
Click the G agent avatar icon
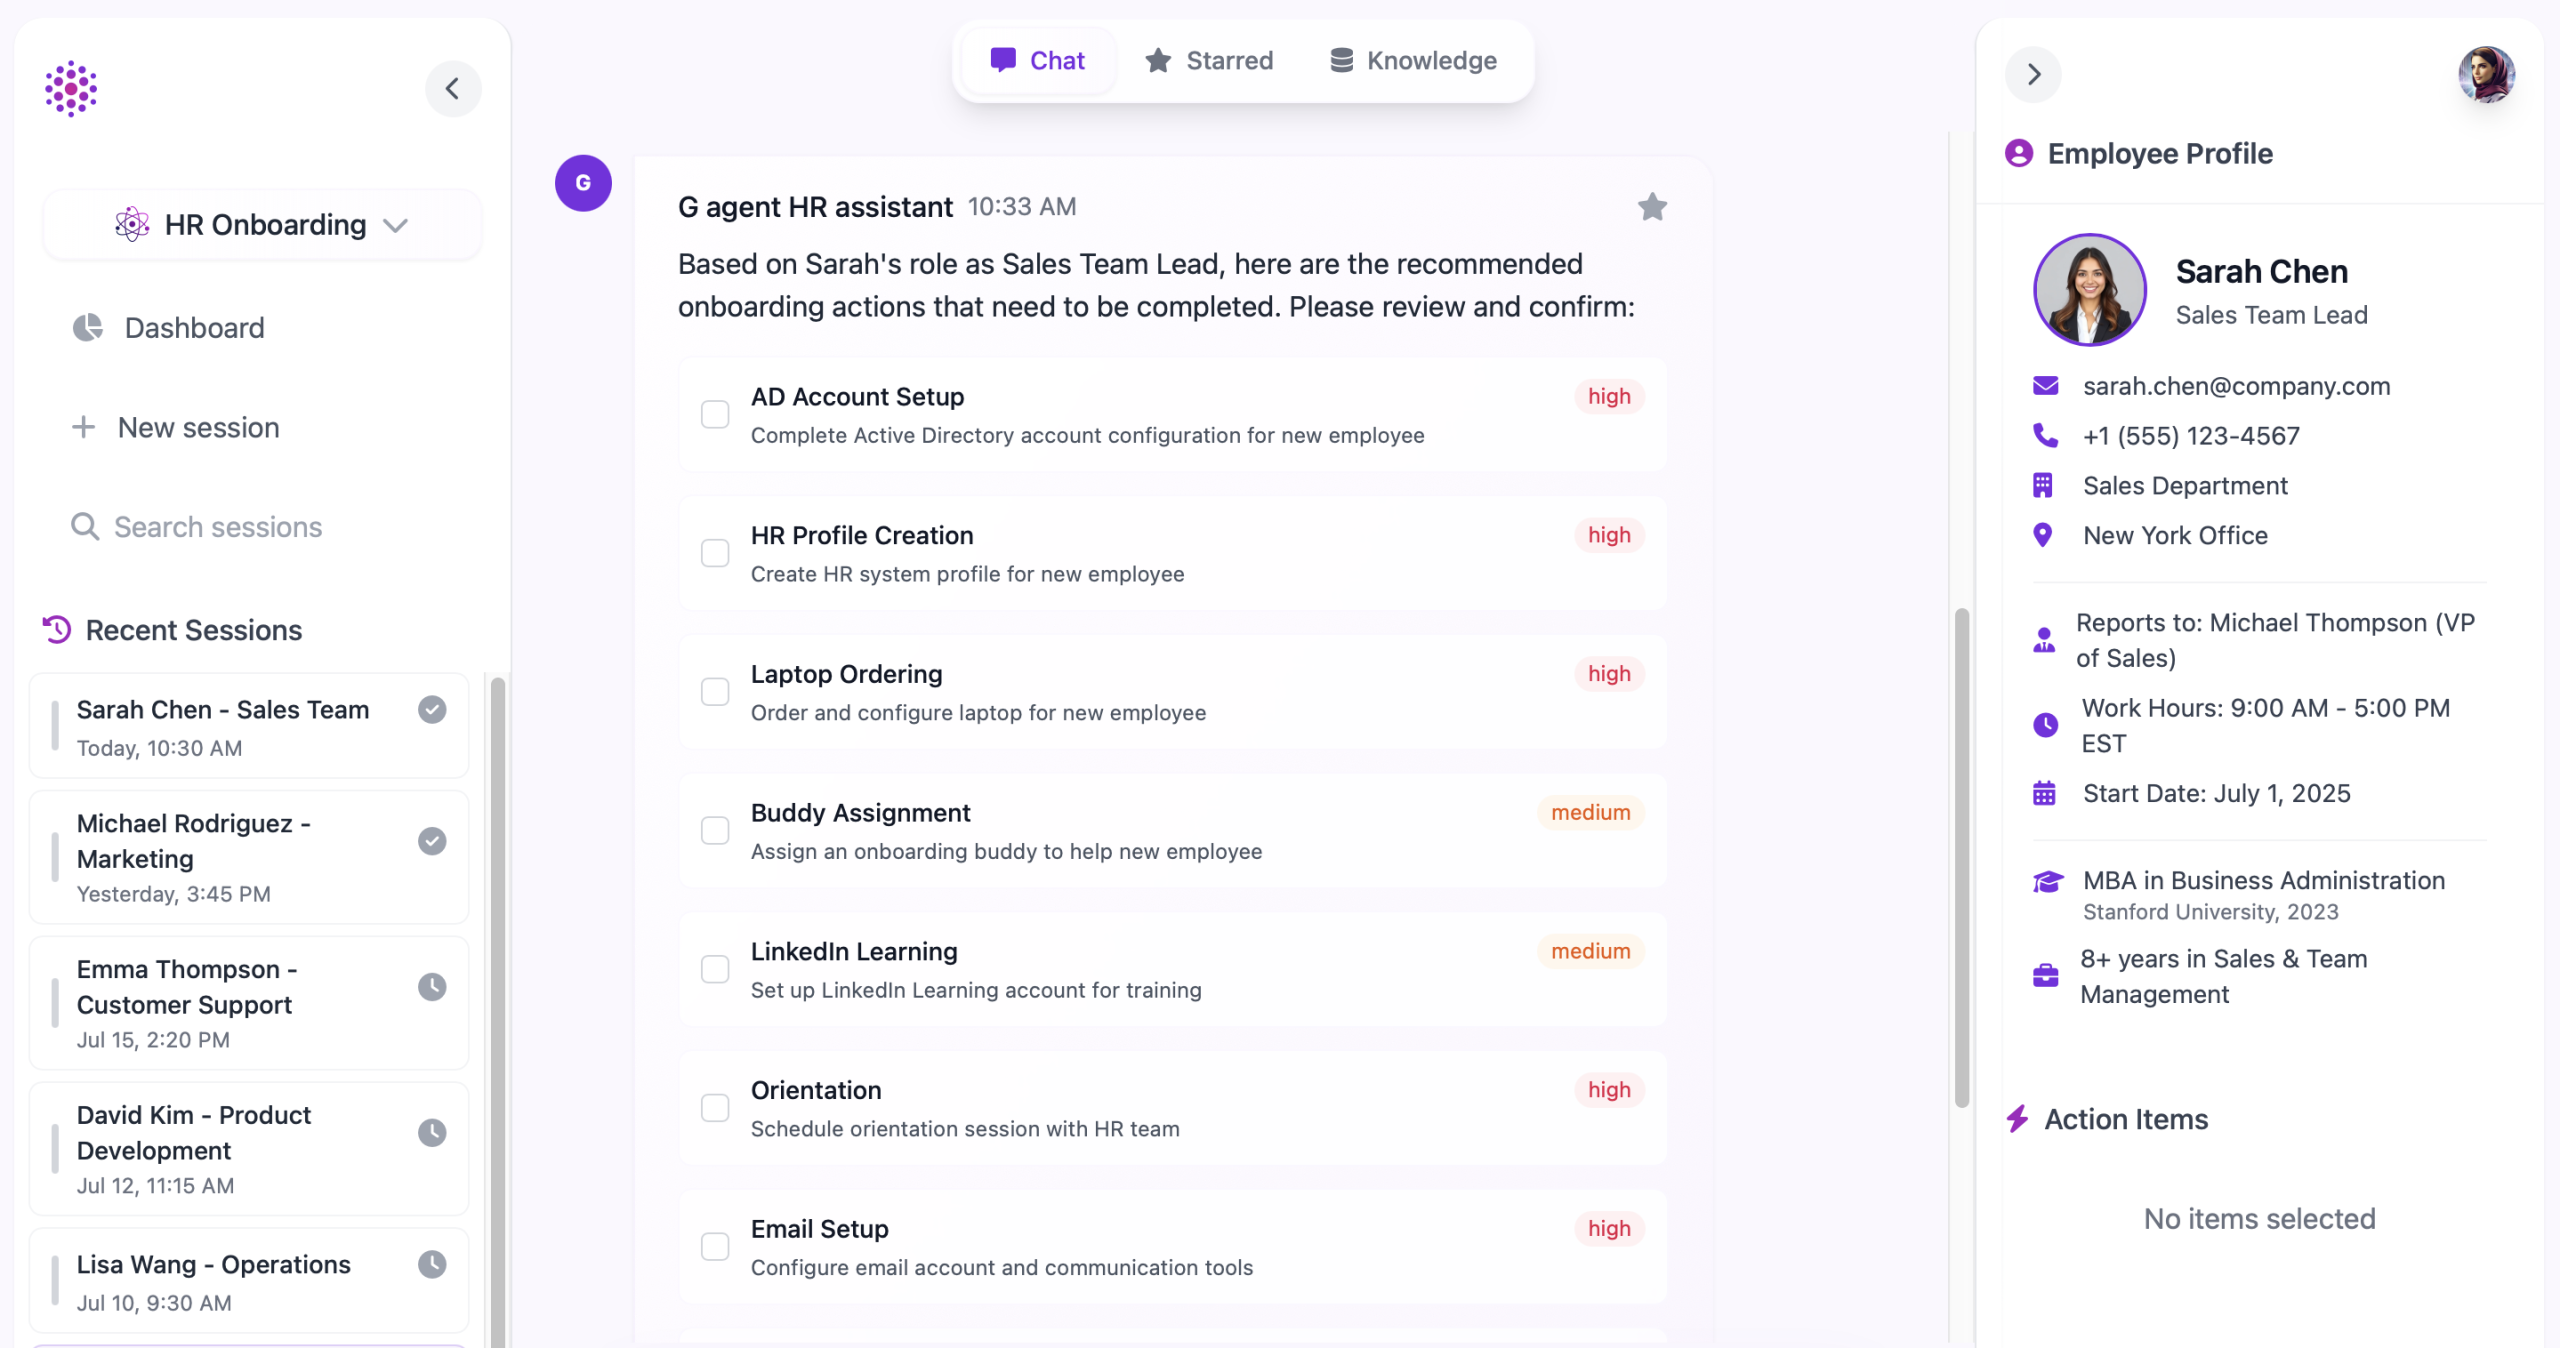click(583, 183)
